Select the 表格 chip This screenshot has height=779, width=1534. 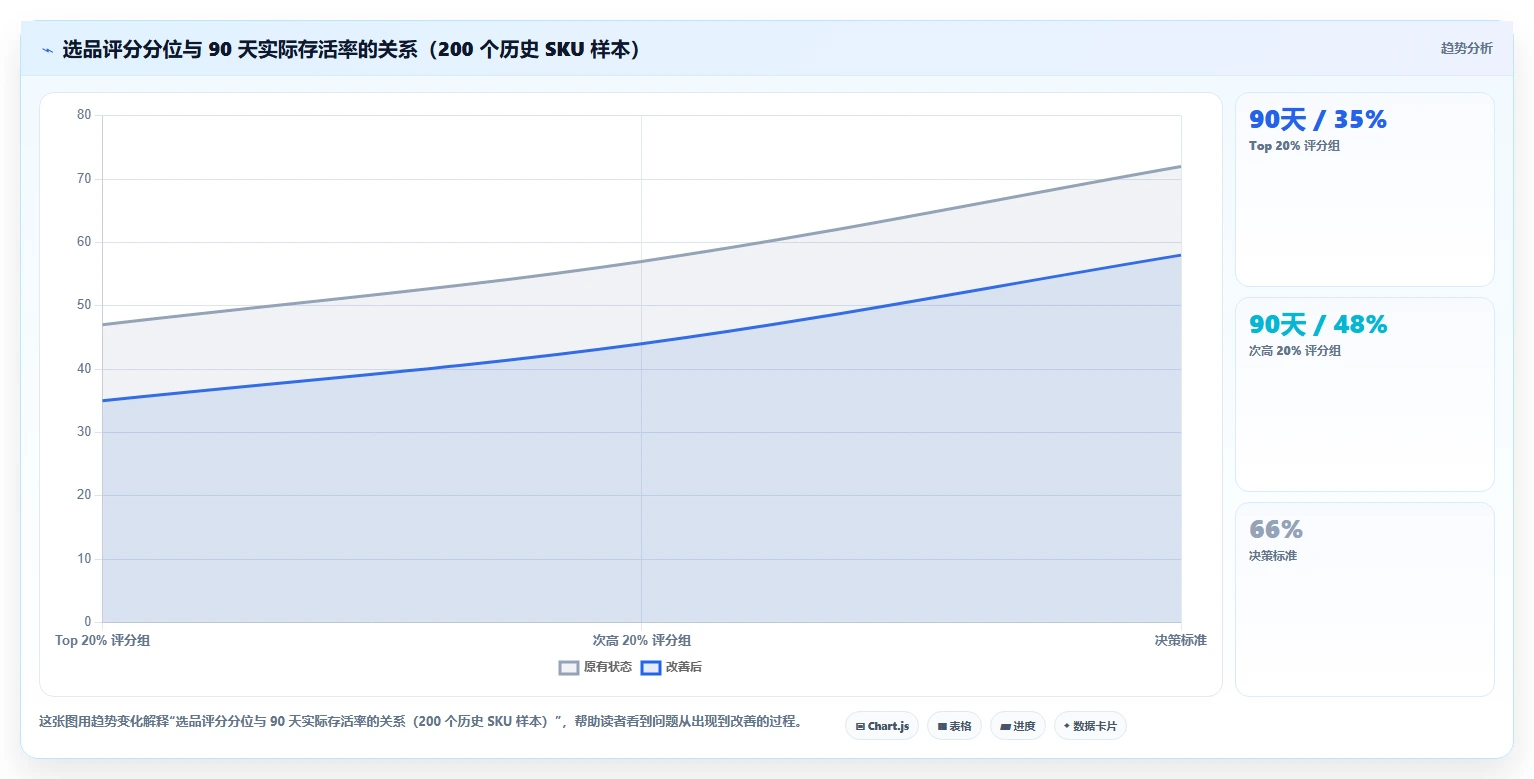(954, 726)
